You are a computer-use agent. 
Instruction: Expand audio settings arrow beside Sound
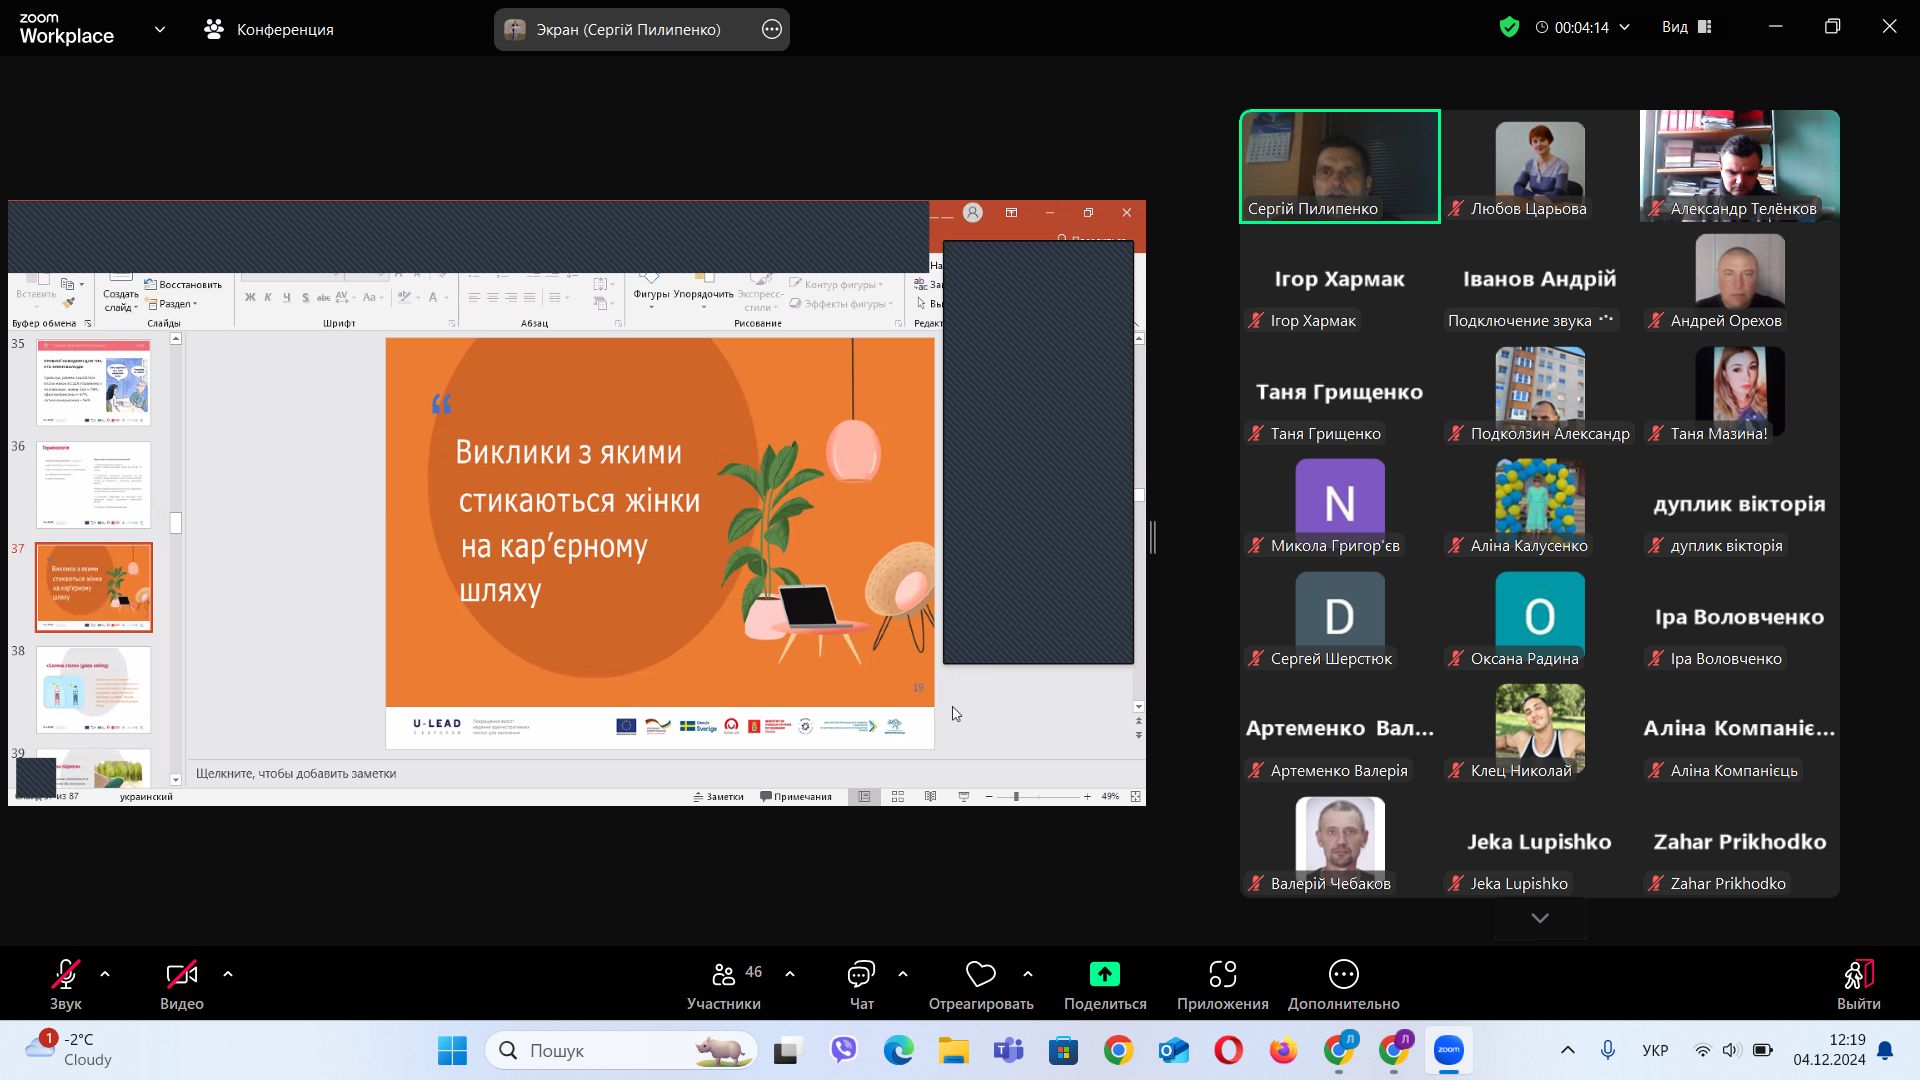105,974
